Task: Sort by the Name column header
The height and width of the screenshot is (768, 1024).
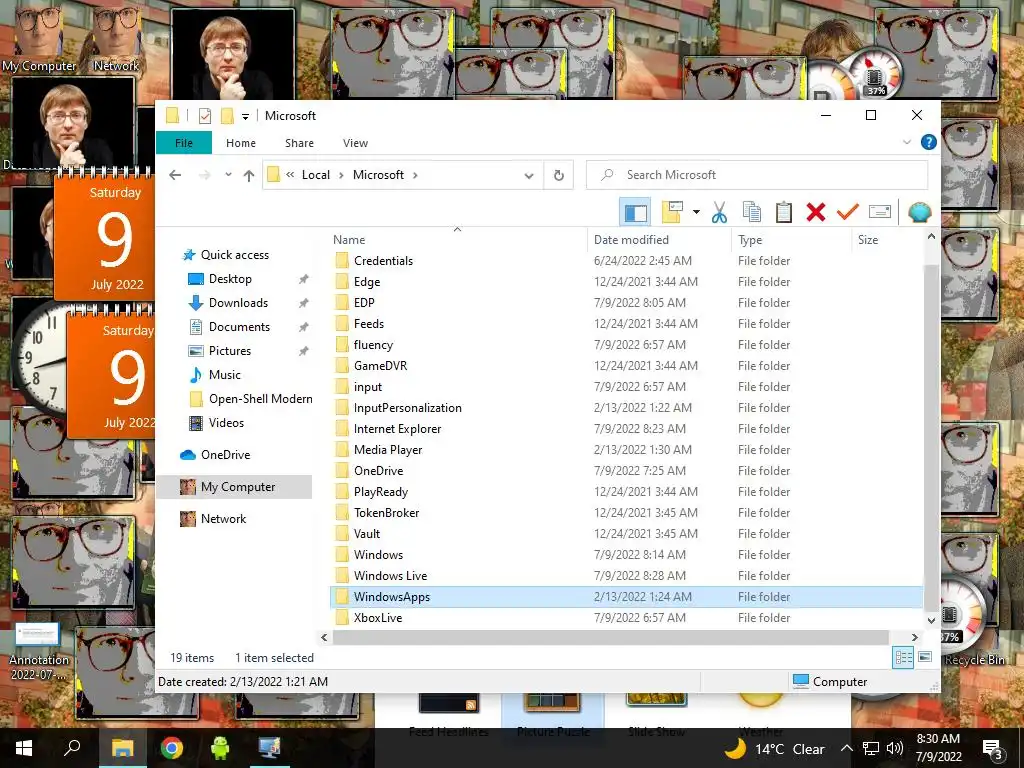Action: click(457, 240)
